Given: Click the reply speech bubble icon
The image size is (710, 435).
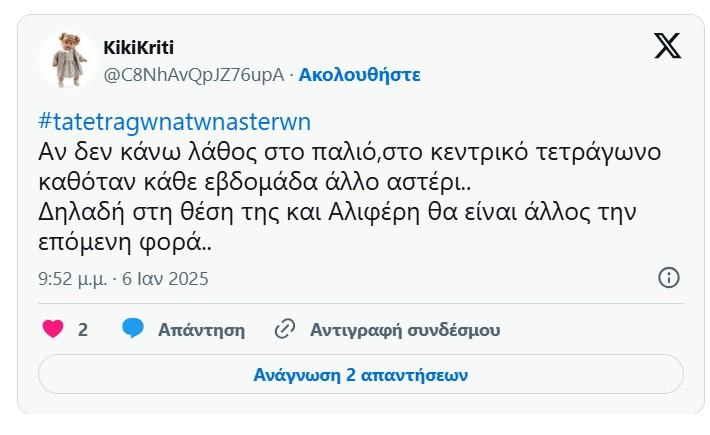Looking at the screenshot, I should pyautogui.click(x=133, y=329).
